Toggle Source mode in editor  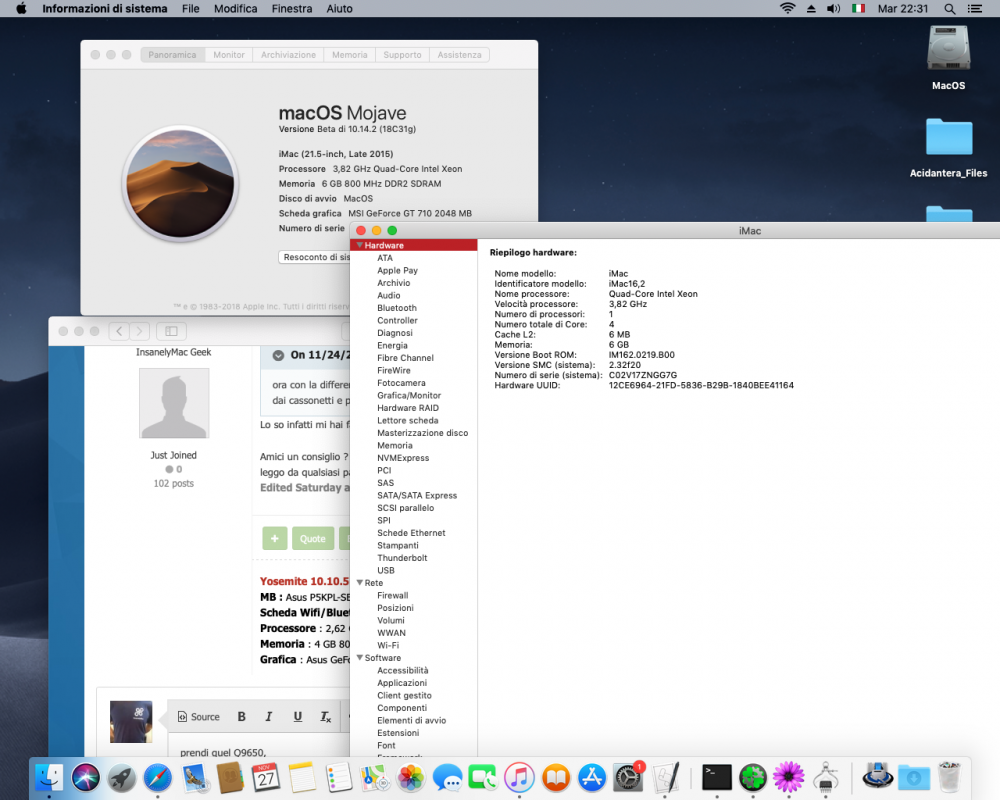click(x=198, y=716)
